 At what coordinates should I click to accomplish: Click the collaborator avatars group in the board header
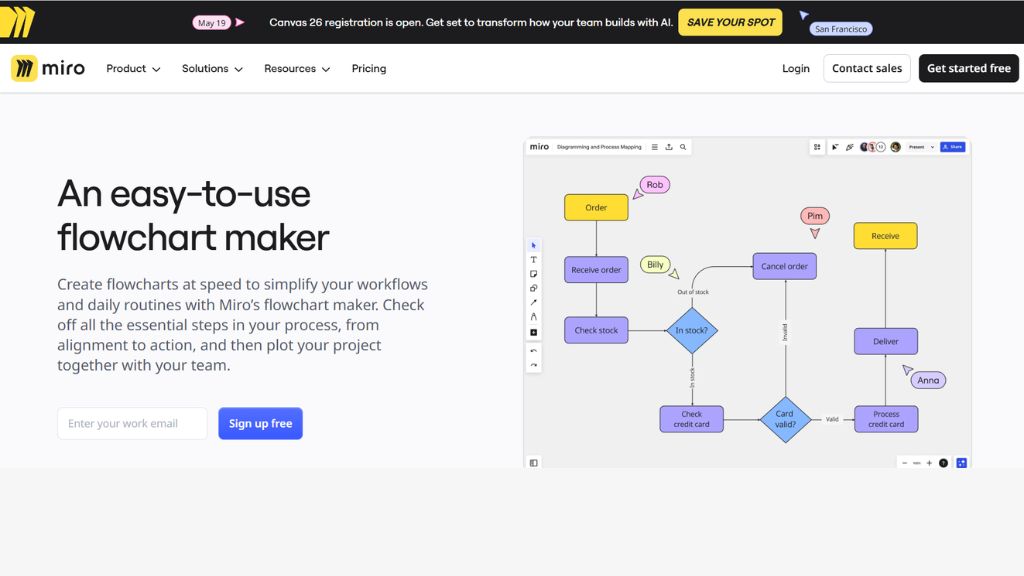[873, 147]
